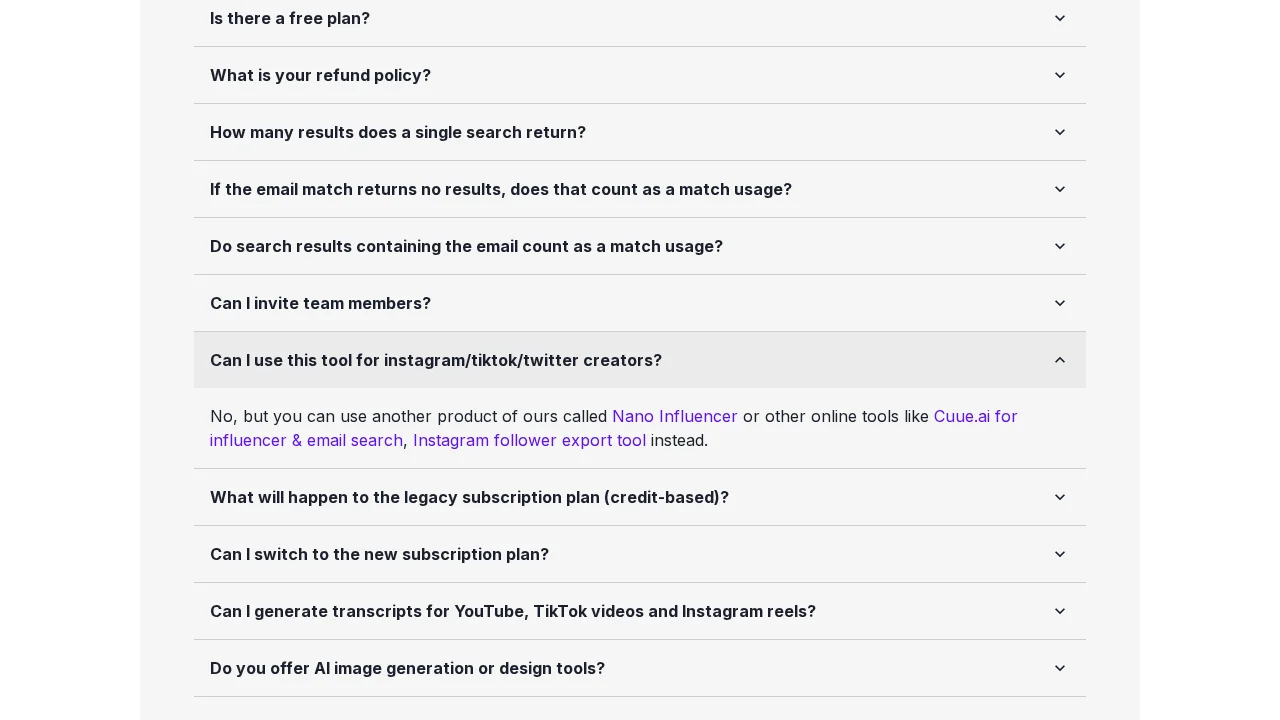
Task: Expand the search results match usage question
Action: [x=640, y=246]
